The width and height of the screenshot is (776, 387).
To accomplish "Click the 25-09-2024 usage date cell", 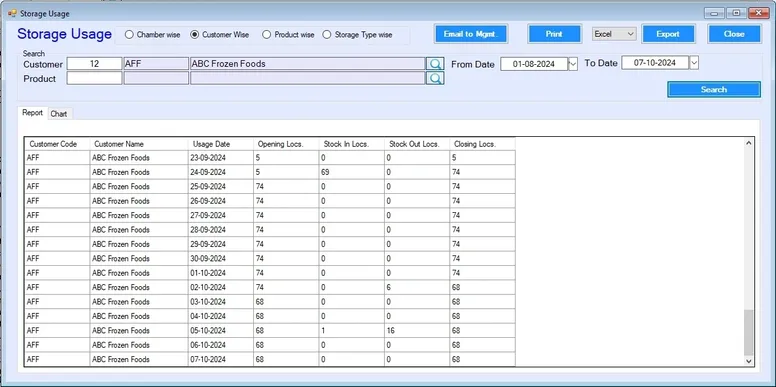I will [x=220, y=187].
